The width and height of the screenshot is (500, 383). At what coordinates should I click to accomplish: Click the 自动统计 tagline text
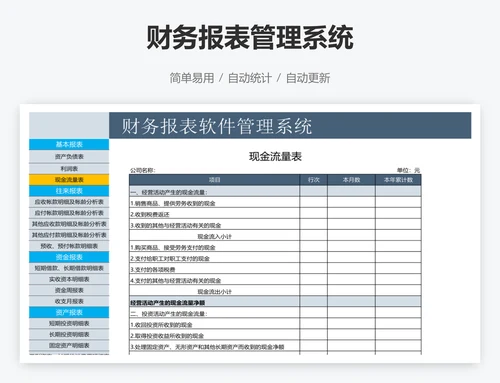(x=250, y=78)
